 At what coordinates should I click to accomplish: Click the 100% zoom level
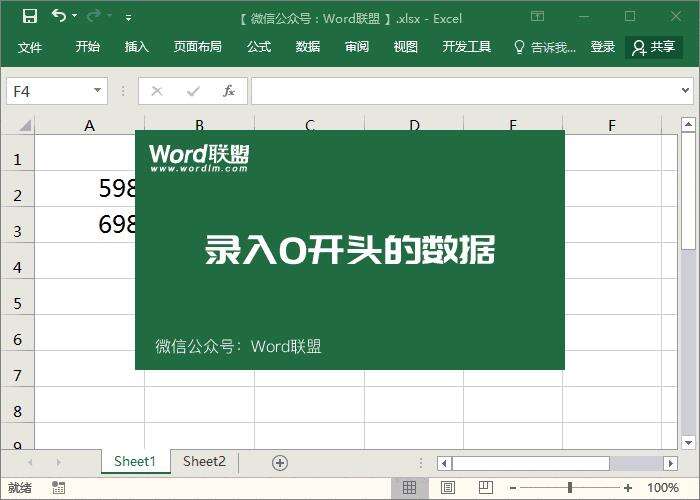663,488
